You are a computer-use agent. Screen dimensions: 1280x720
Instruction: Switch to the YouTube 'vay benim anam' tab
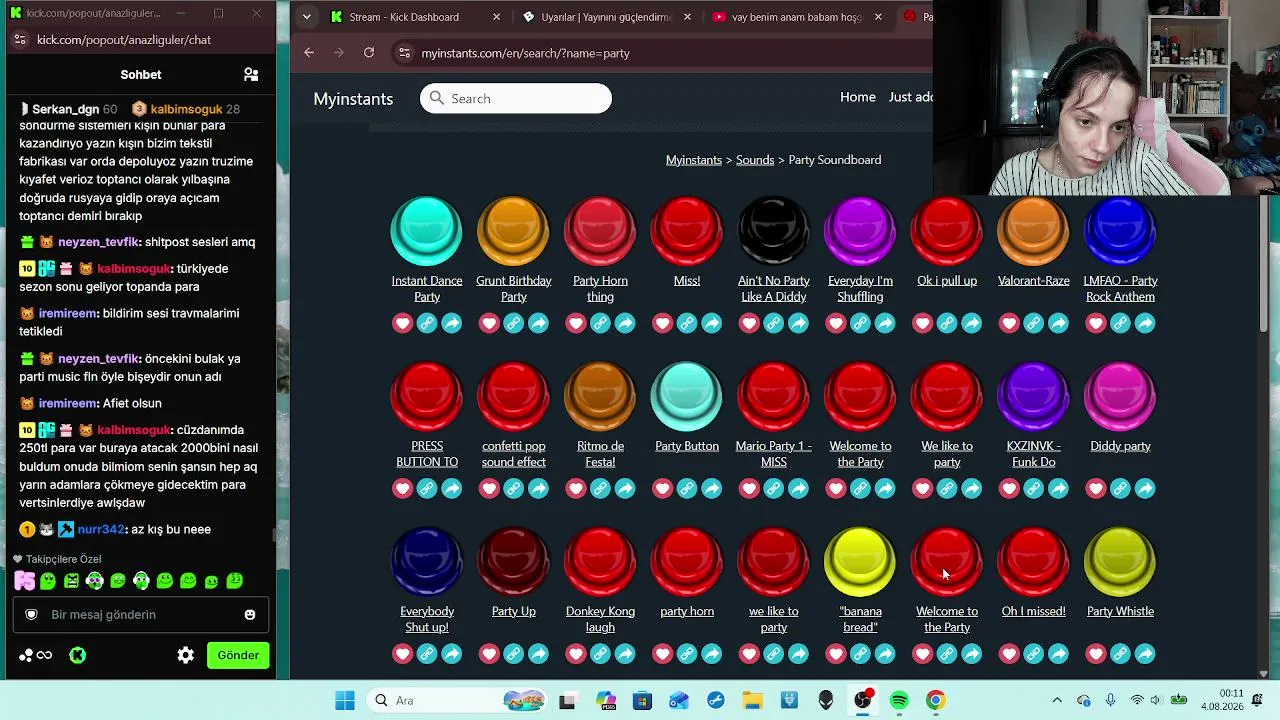coord(796,17)
